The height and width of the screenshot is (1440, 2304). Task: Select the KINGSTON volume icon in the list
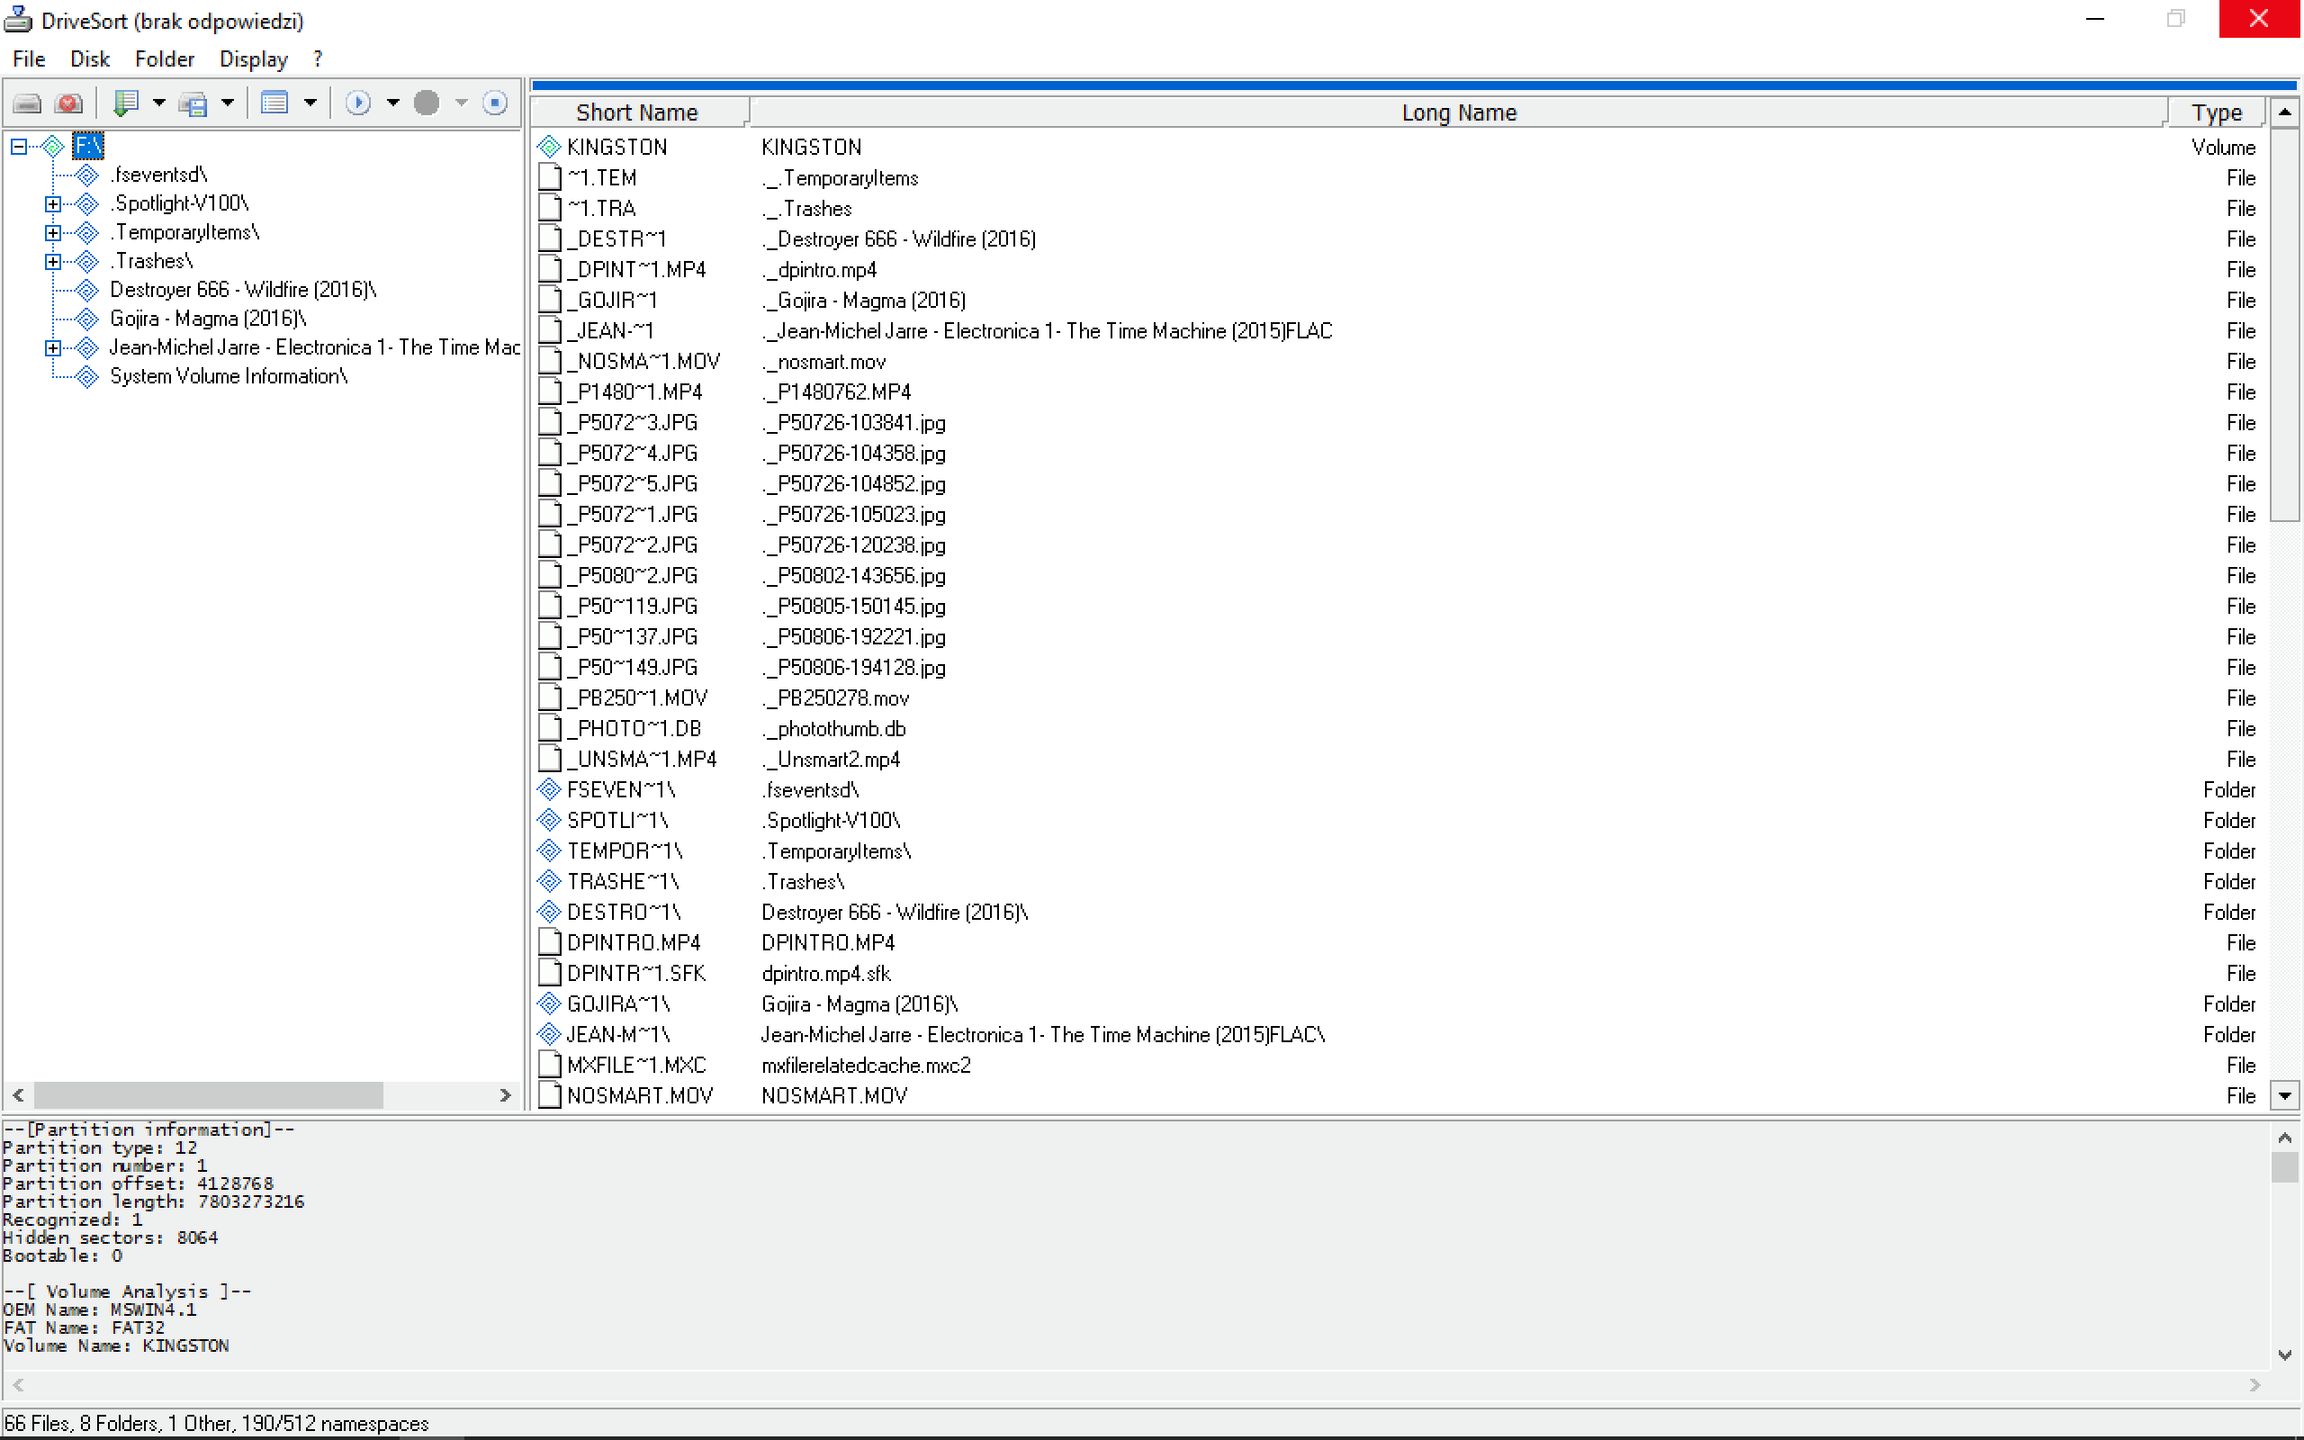[x=549, y=146]
